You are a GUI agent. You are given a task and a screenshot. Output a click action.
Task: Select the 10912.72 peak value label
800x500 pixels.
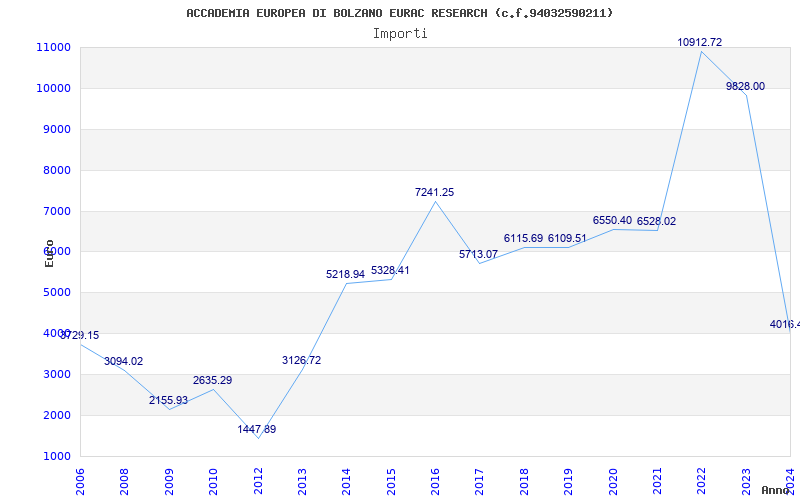(x=699, y=42)
